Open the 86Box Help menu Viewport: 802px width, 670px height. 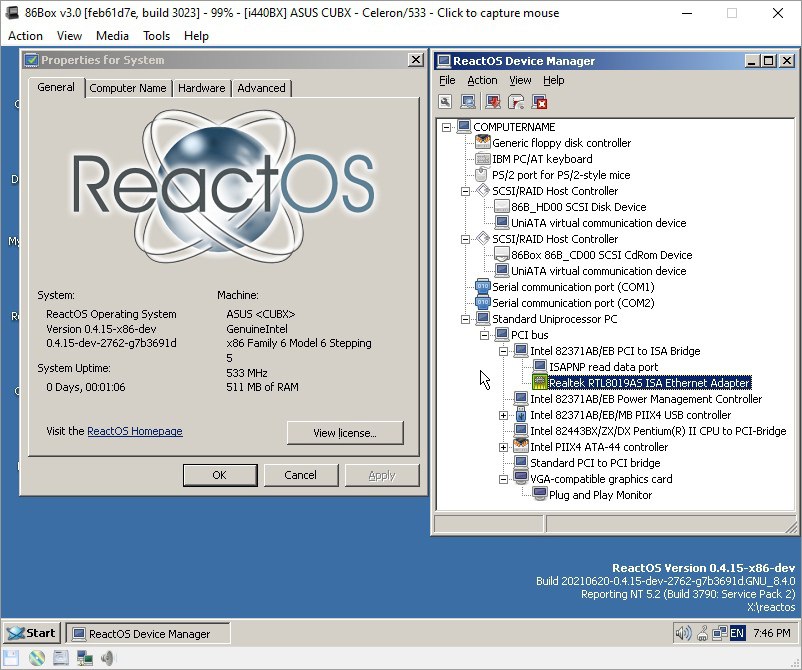click(196, 35)
